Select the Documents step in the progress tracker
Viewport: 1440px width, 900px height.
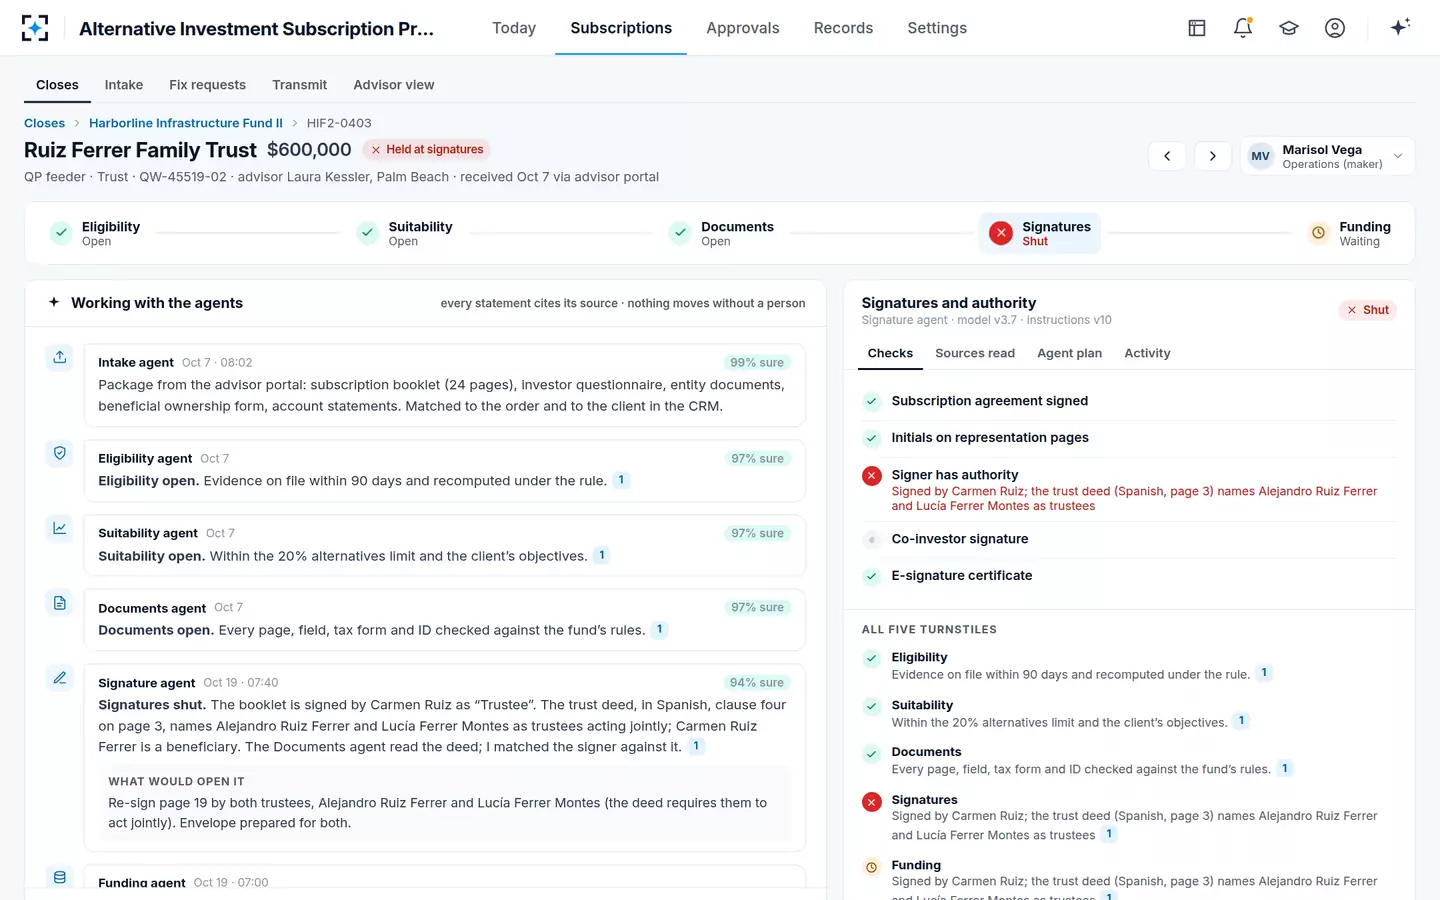722,233
